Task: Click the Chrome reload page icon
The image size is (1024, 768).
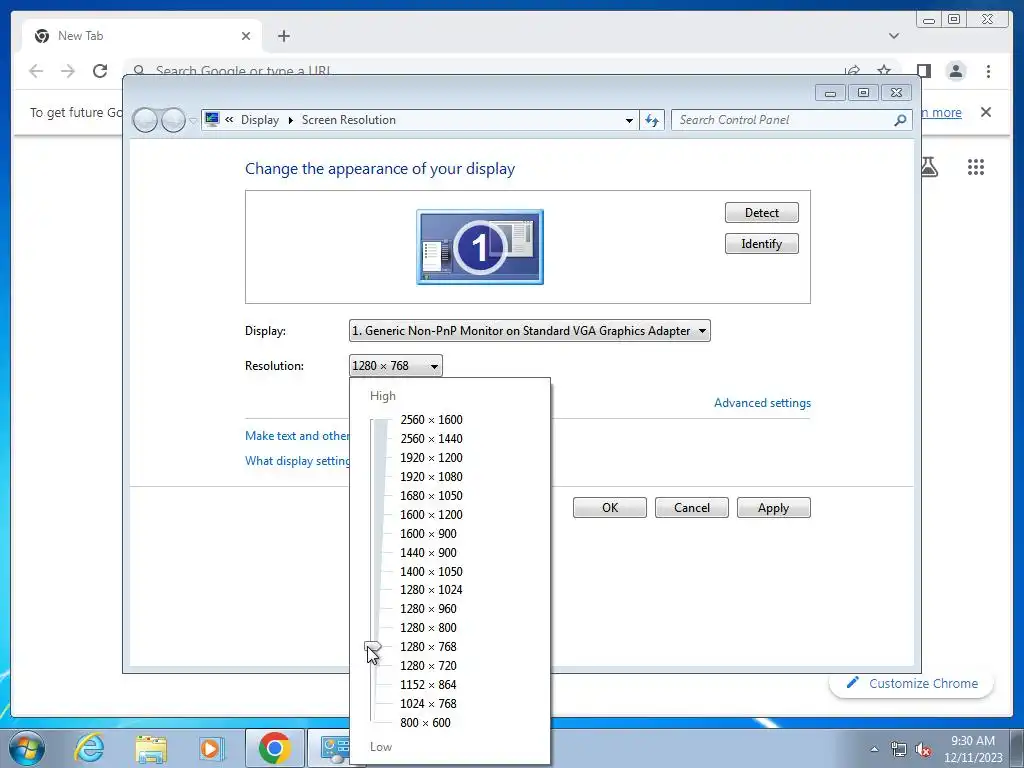Action: 100,71
